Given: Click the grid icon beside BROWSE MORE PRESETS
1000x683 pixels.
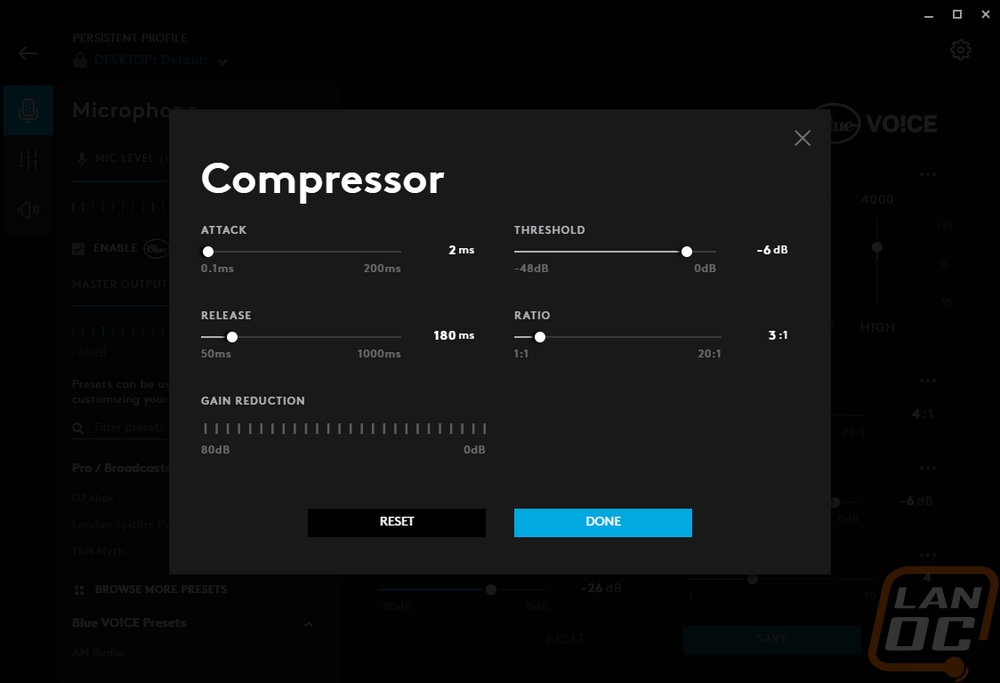Looking at the screenshot, I should [79, 590].
